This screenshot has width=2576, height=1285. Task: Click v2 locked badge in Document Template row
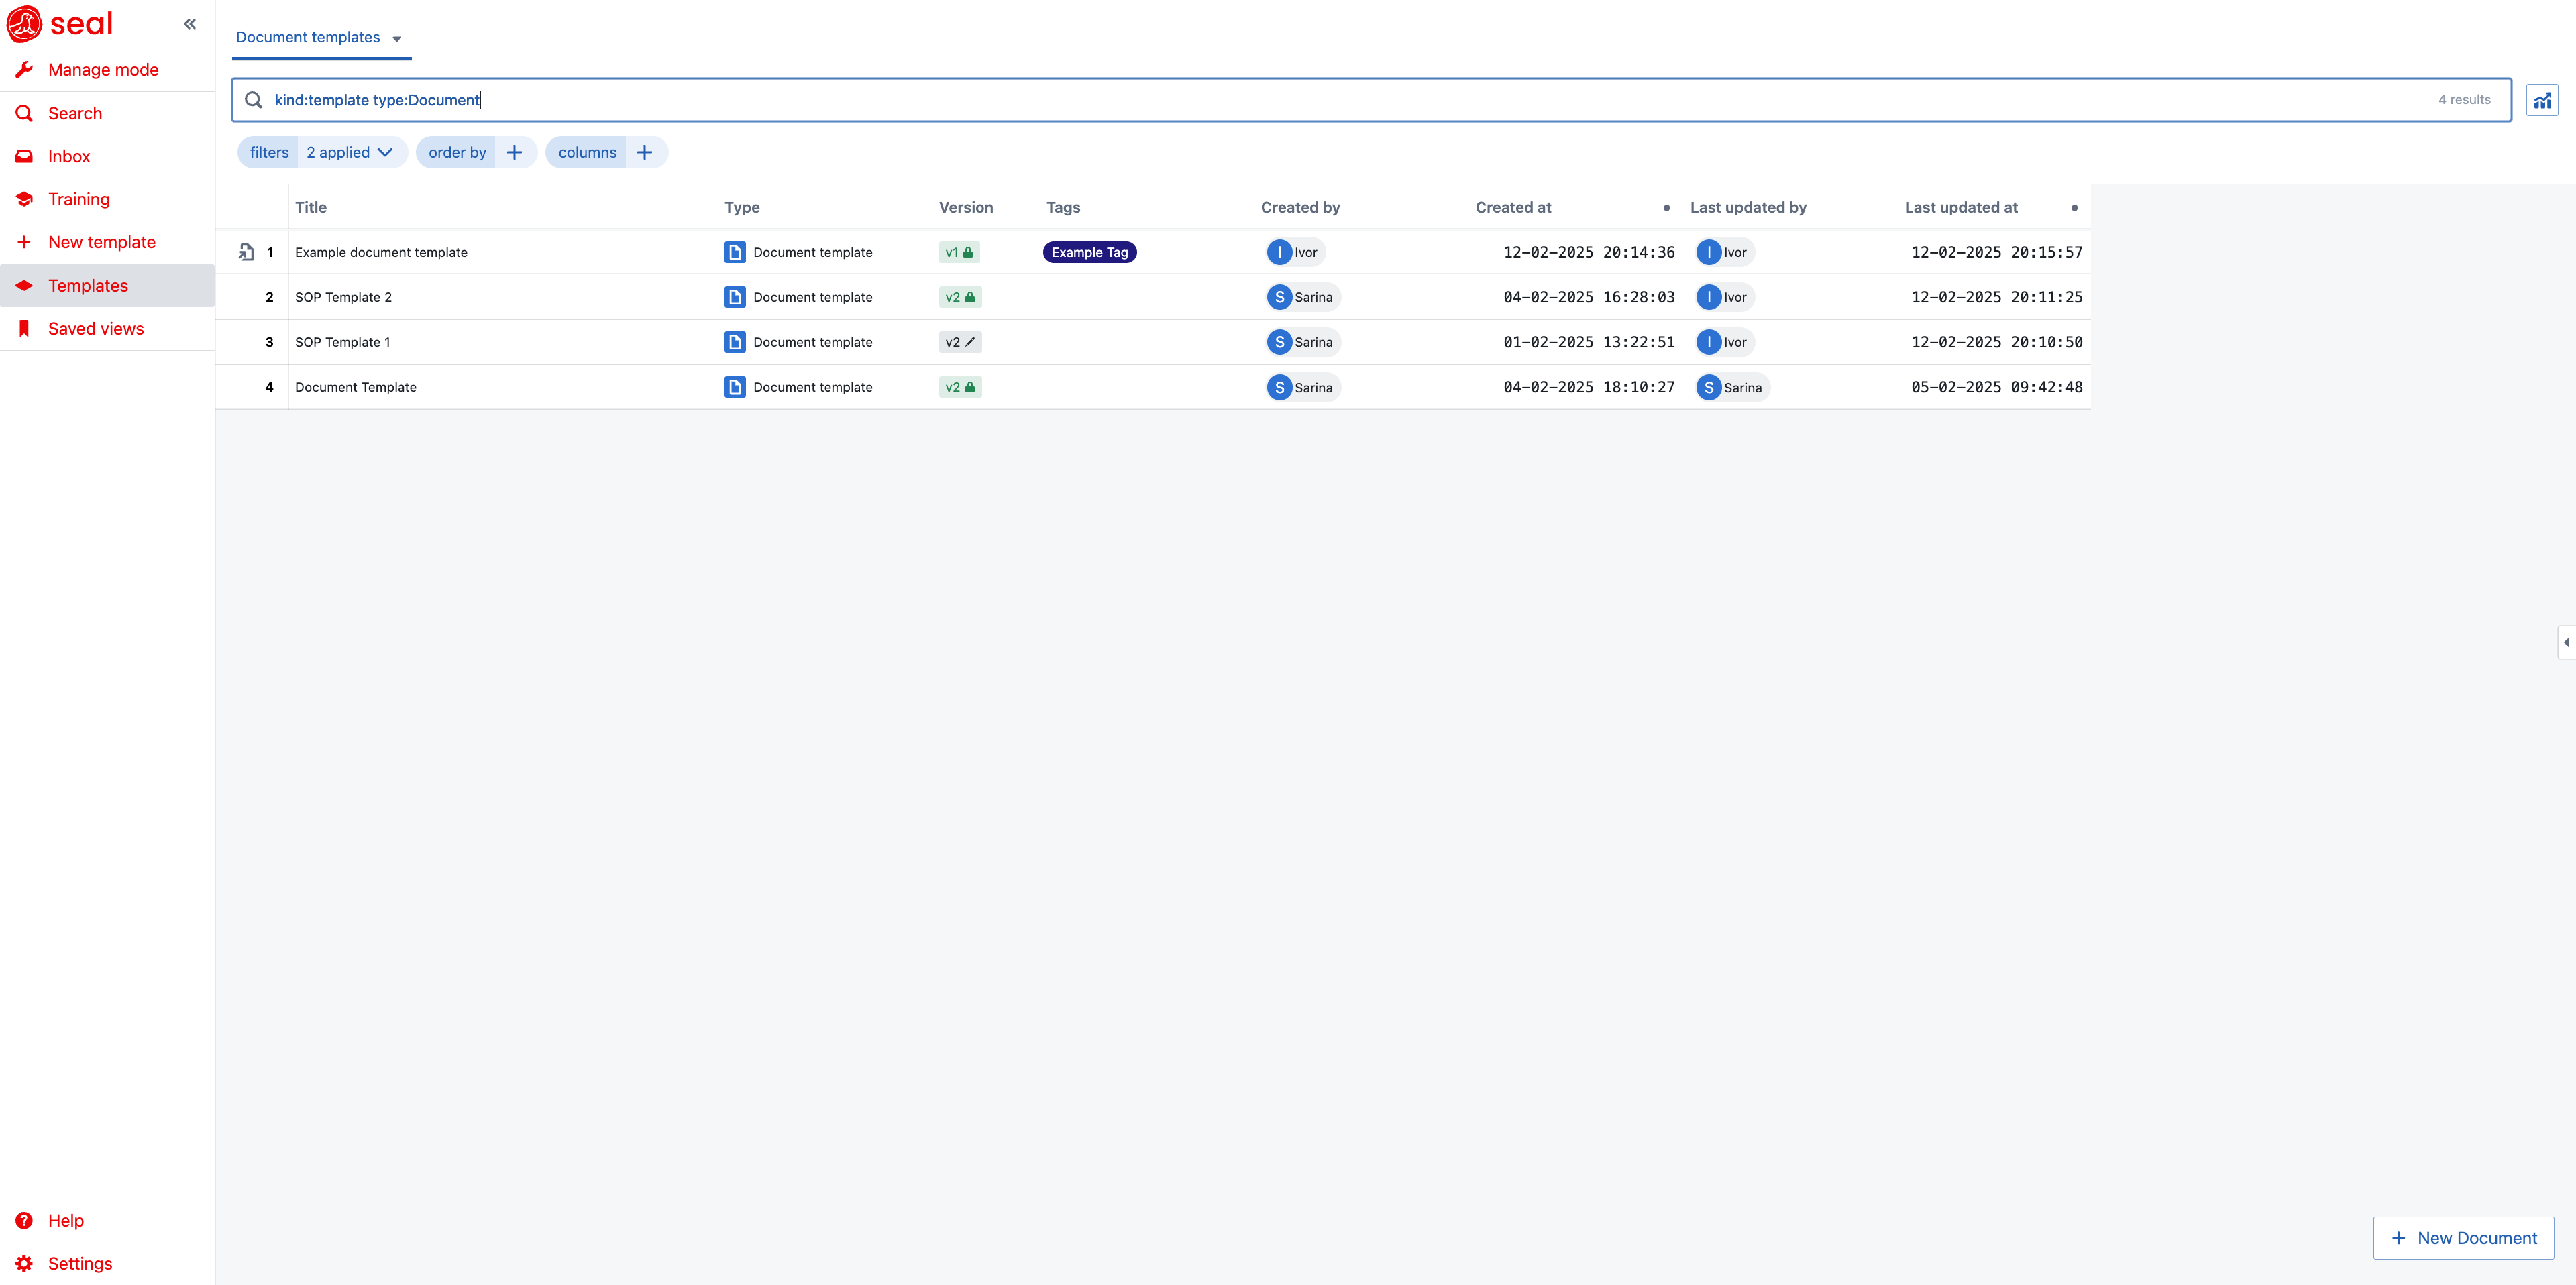[960, 387]
